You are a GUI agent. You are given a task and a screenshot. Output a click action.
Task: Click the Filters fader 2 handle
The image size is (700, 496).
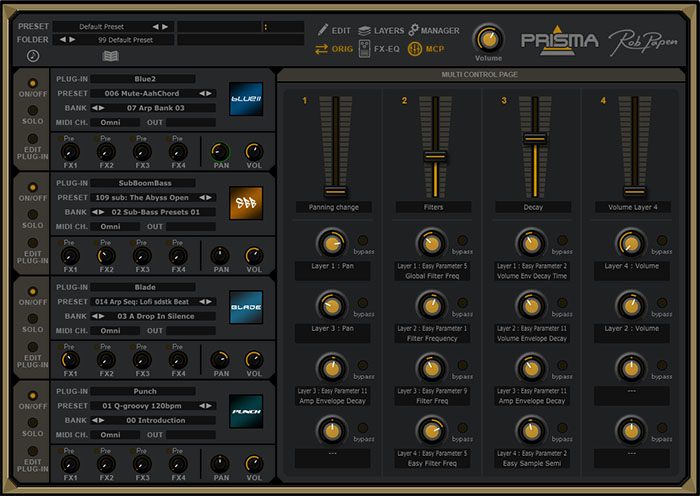click(435, 156)
